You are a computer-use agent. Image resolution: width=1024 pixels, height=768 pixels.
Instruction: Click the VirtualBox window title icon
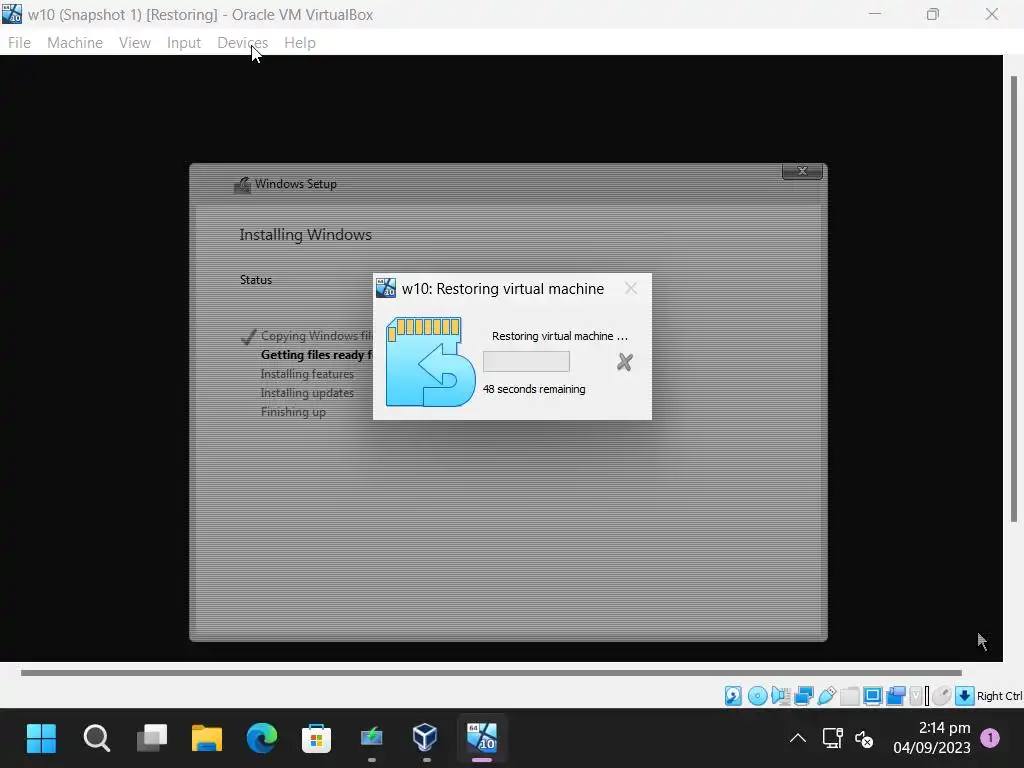click(12, 14)
